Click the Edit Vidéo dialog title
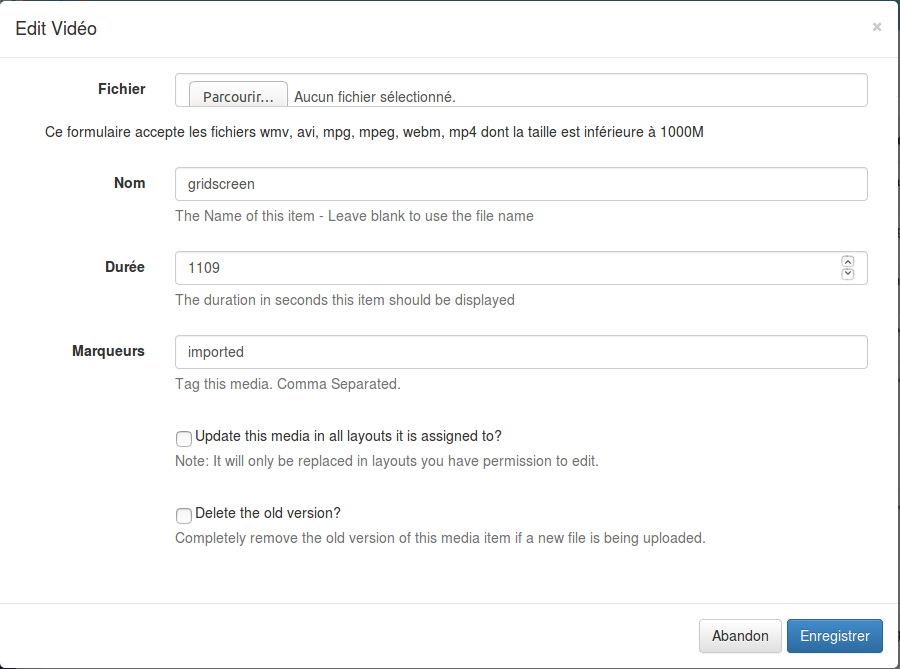The height and width of the screenshot is (669, 900). tap(55, 28)
